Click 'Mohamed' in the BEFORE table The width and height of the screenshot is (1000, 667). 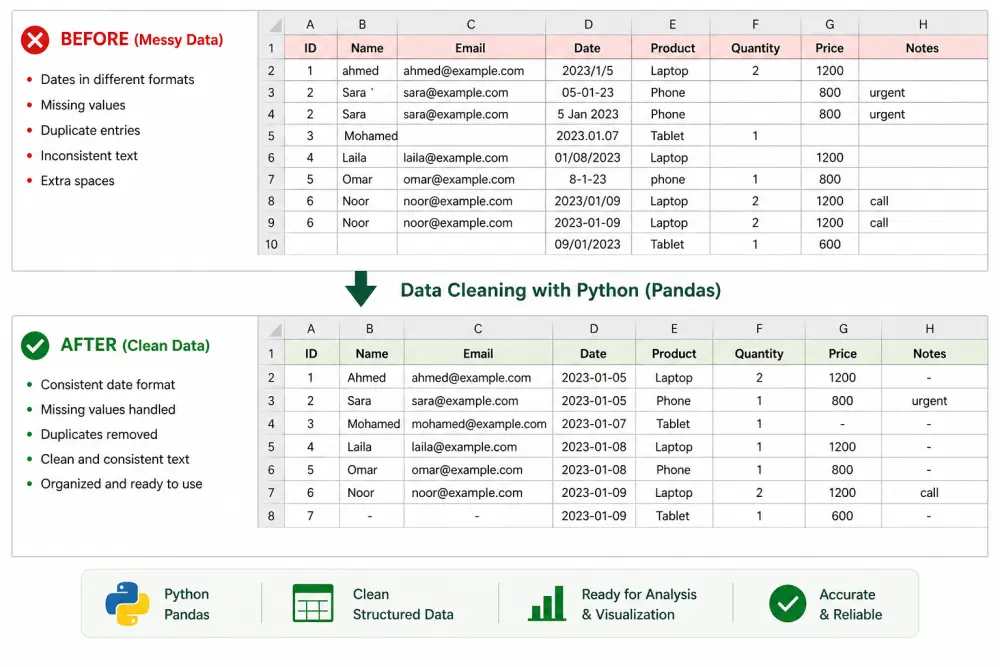(371, 136)
